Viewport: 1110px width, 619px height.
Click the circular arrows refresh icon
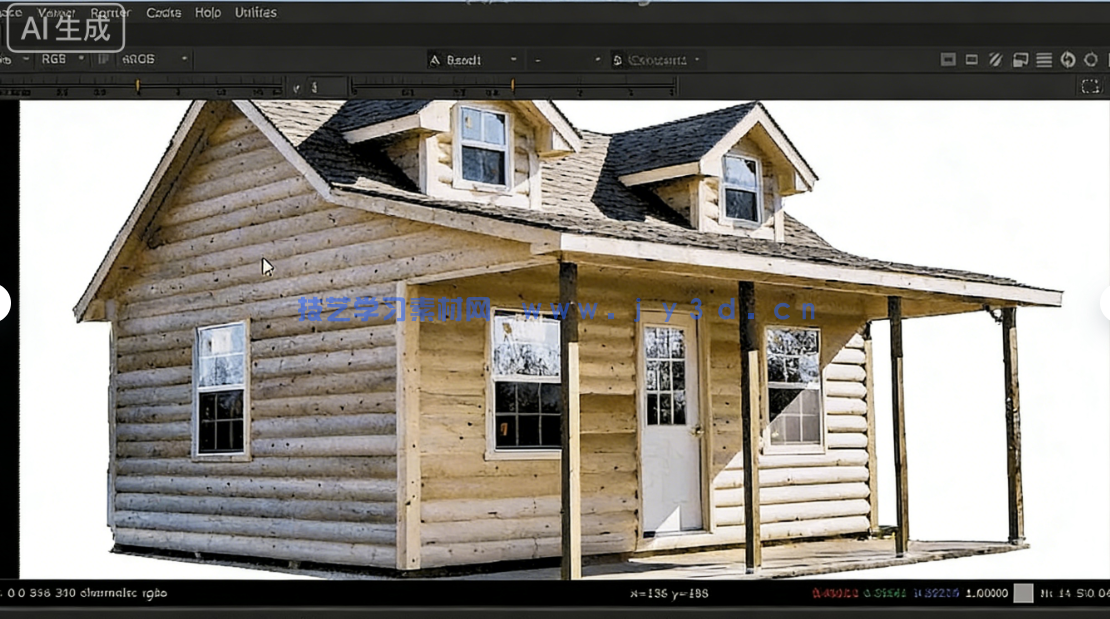[1068, 60]
